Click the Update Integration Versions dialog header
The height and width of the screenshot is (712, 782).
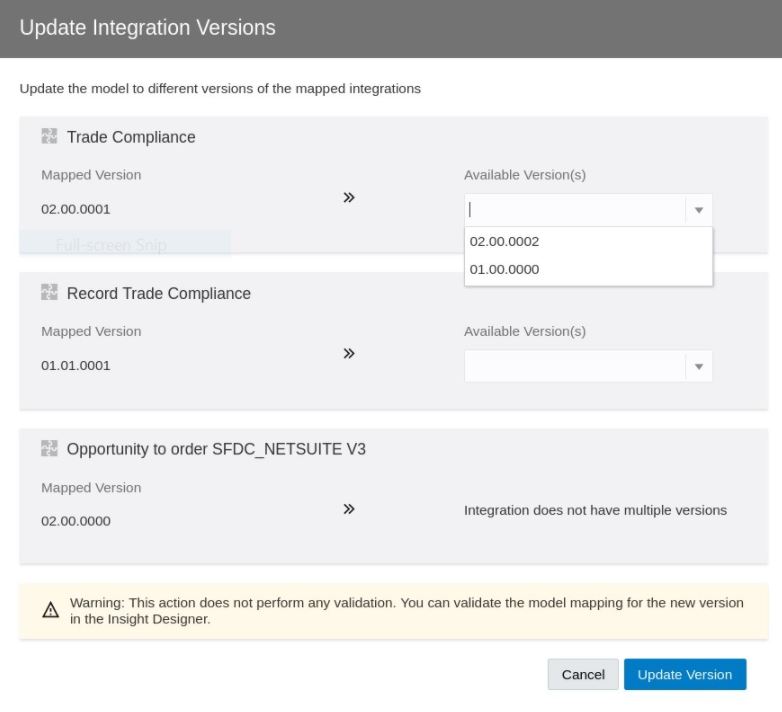coord(148,28)
